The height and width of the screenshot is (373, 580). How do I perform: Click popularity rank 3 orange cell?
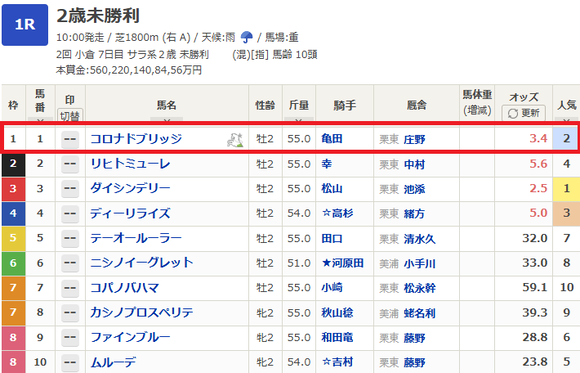click(x=566, y=213)
